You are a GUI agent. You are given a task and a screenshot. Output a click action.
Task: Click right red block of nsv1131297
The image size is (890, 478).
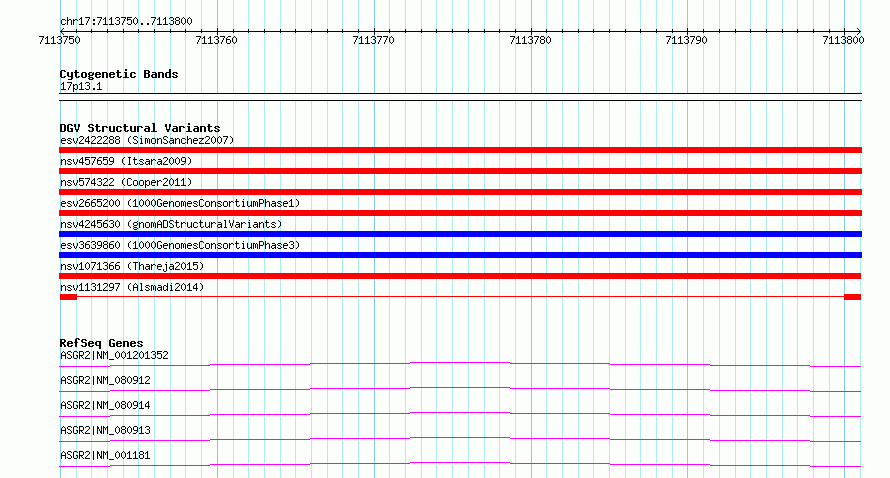point(853,297)
